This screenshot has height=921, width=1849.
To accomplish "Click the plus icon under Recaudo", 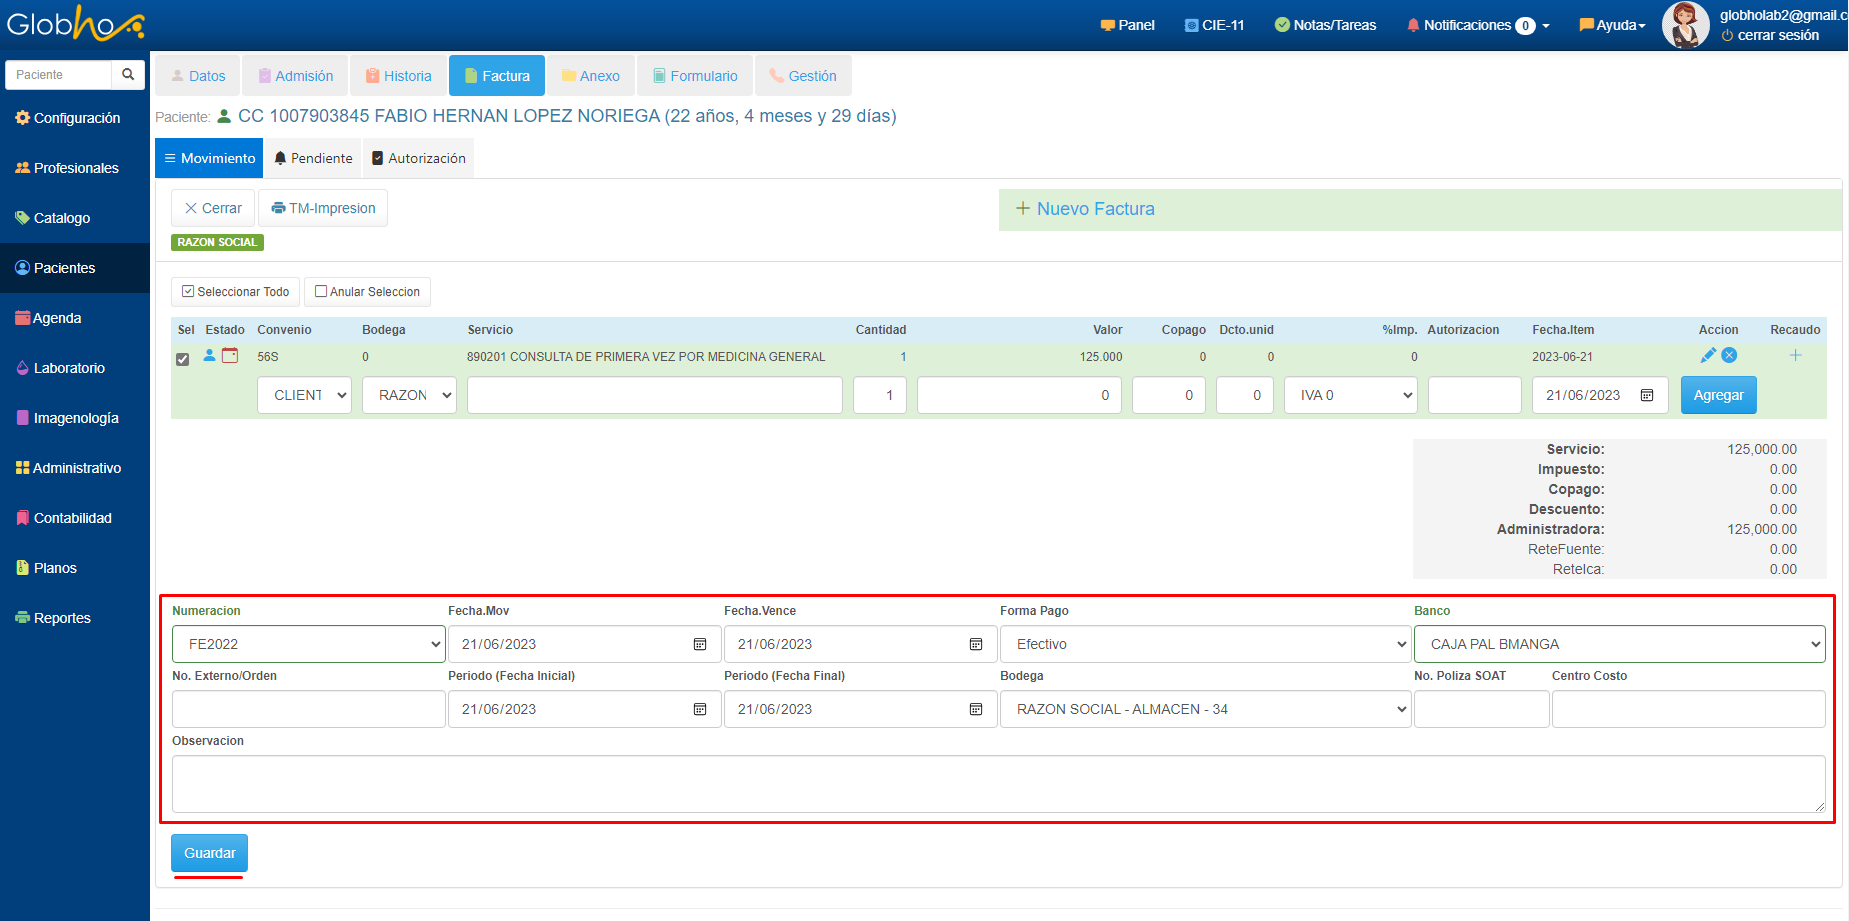I will 1795,355.
